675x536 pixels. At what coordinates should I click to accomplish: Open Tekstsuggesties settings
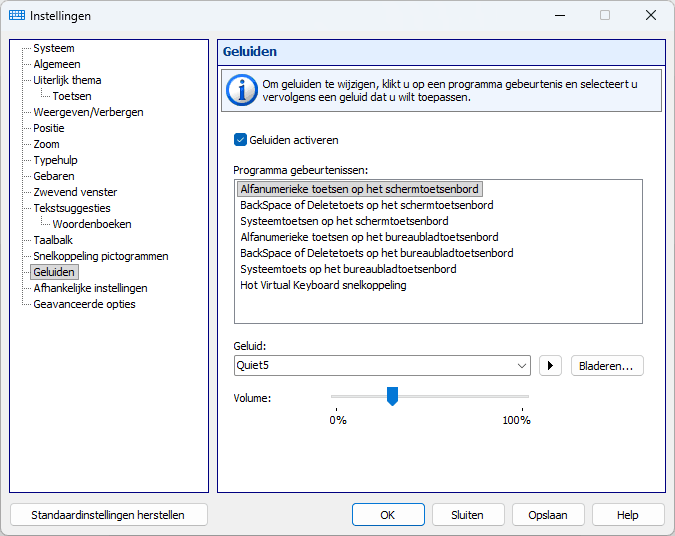coord(72,208)
